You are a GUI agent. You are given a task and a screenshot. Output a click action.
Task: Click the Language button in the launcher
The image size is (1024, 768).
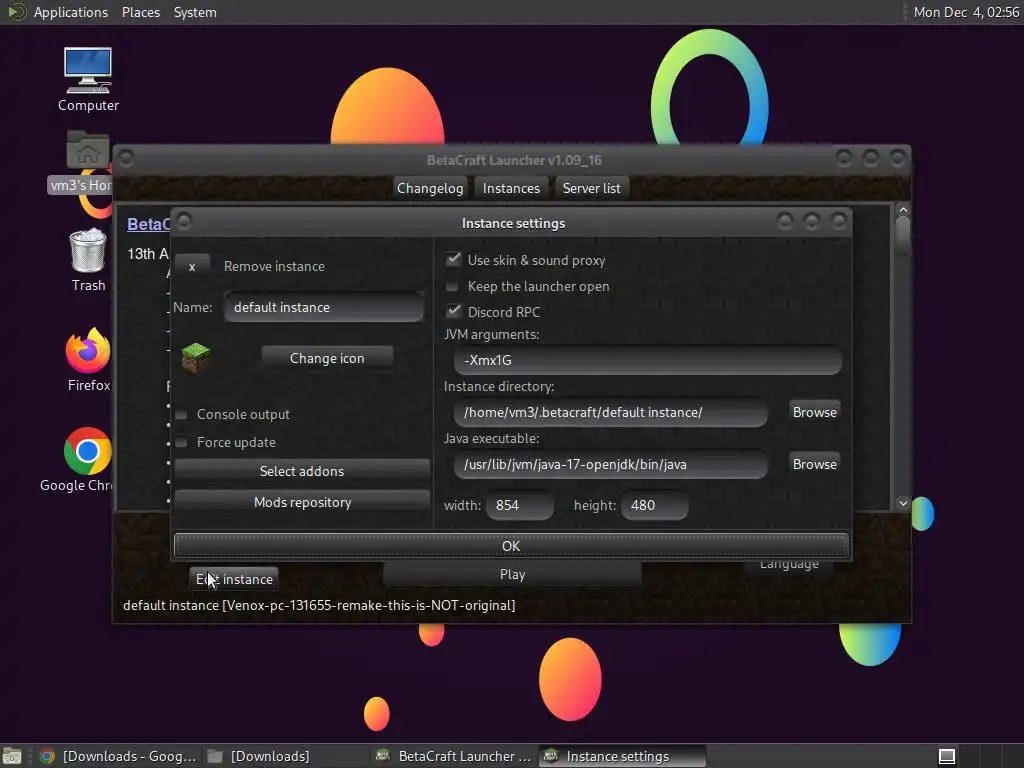point(789,564)
